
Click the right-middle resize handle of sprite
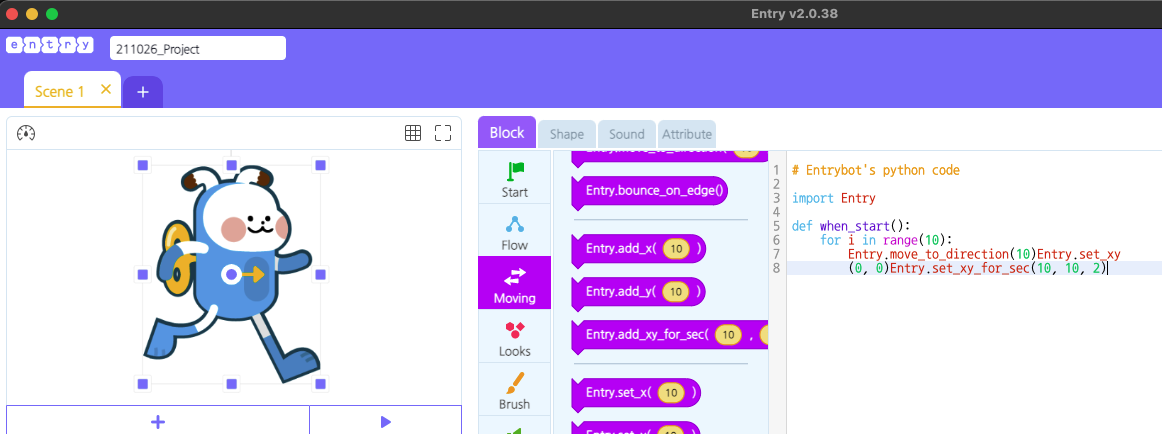[320, 275]
